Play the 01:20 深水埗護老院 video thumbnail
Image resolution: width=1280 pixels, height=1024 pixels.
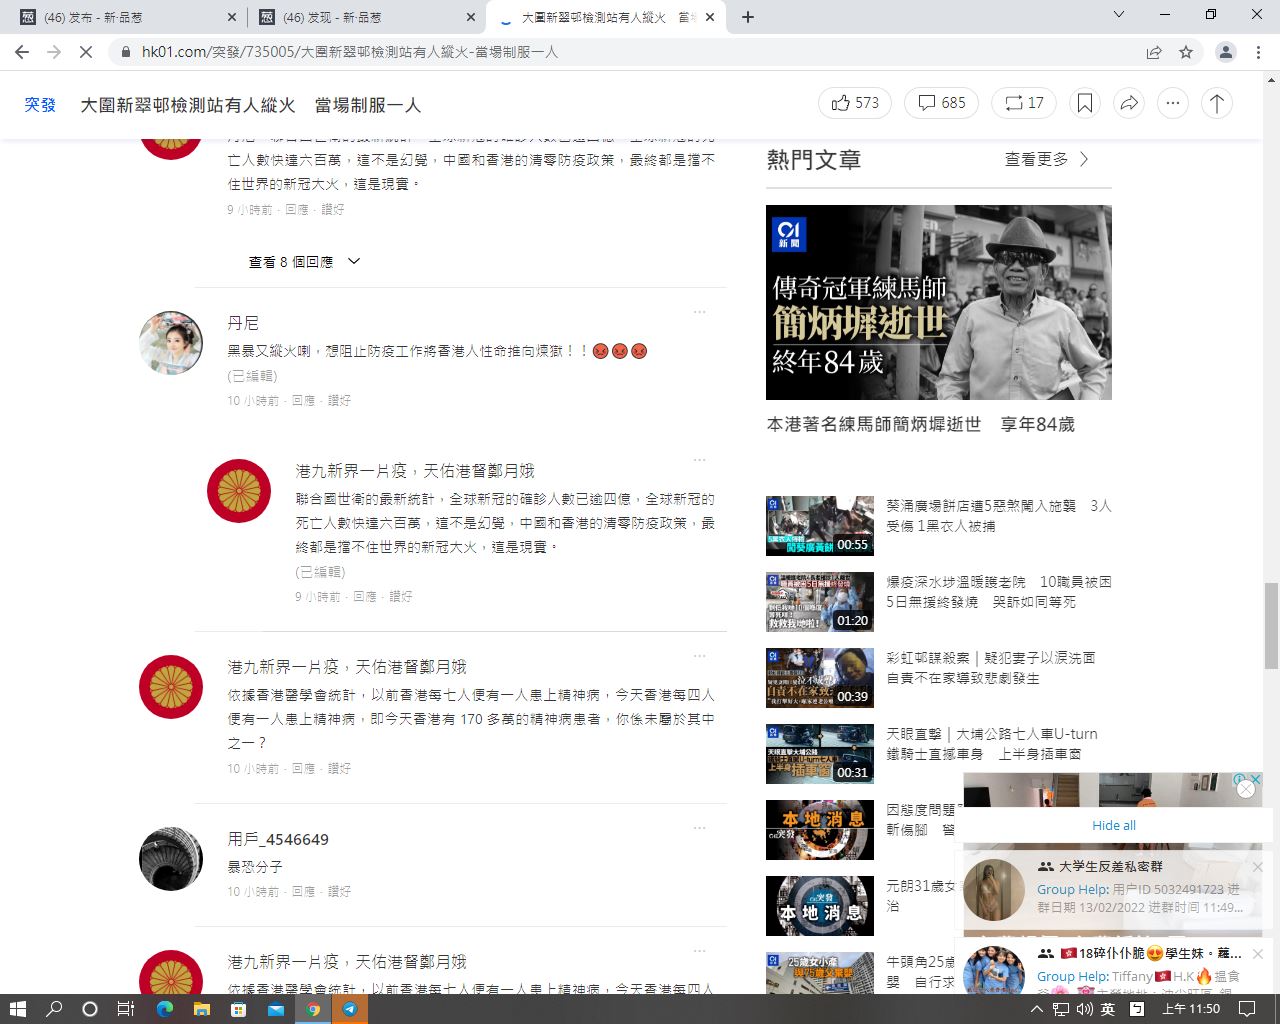point(820,602)
